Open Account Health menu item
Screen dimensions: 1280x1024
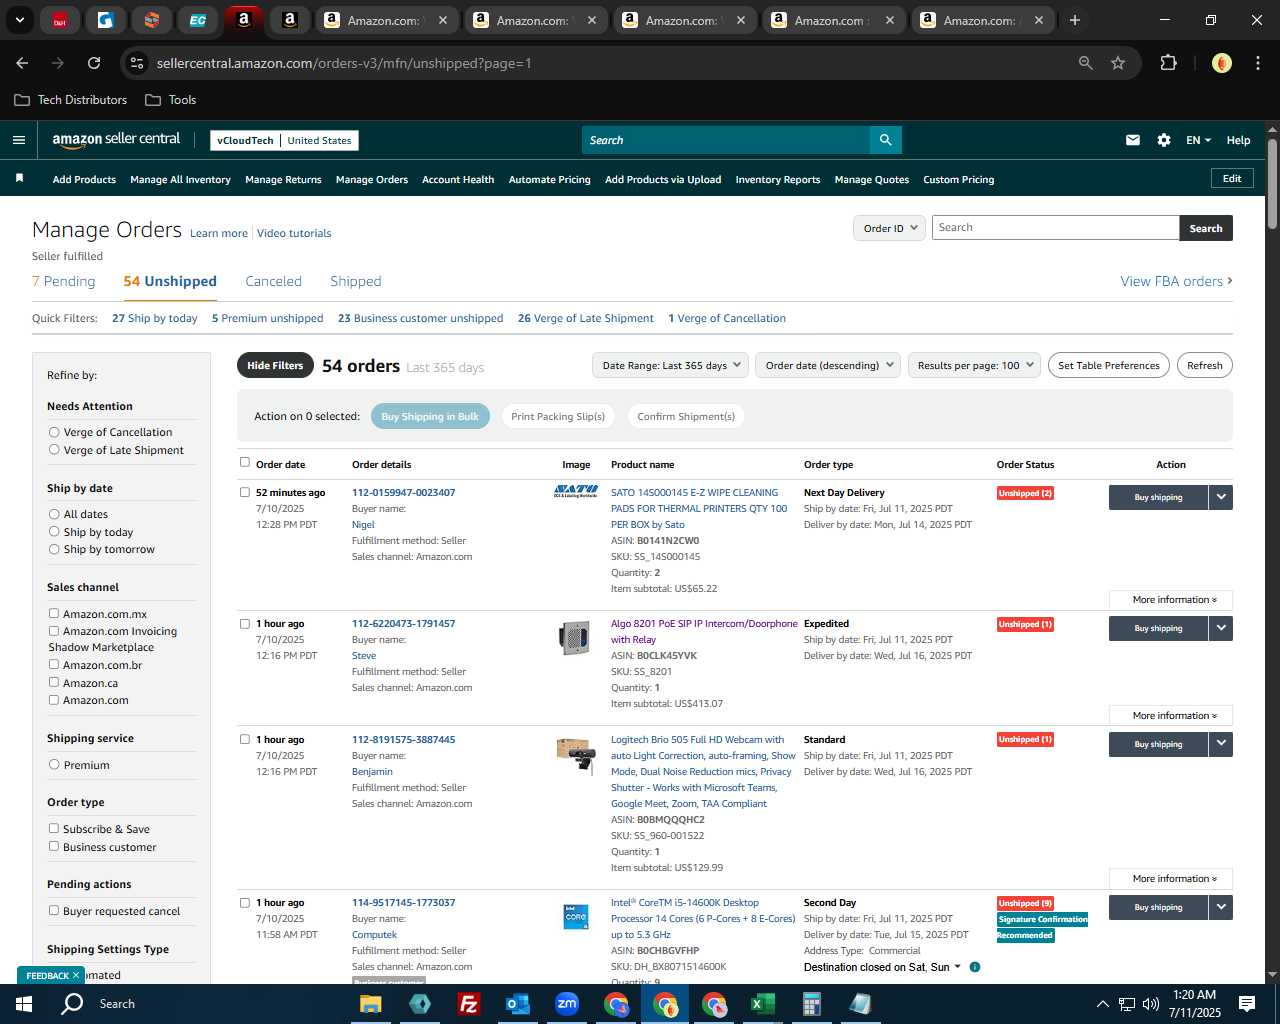pyautogui.click(x=458, y=180)
